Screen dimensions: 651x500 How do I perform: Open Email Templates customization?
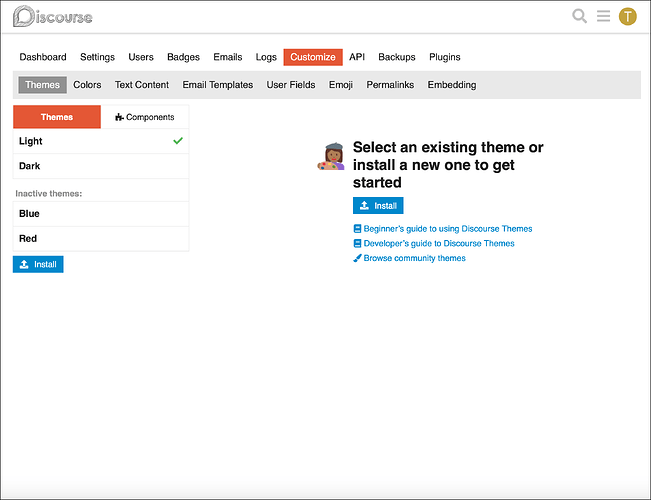(x=218, y=85)
